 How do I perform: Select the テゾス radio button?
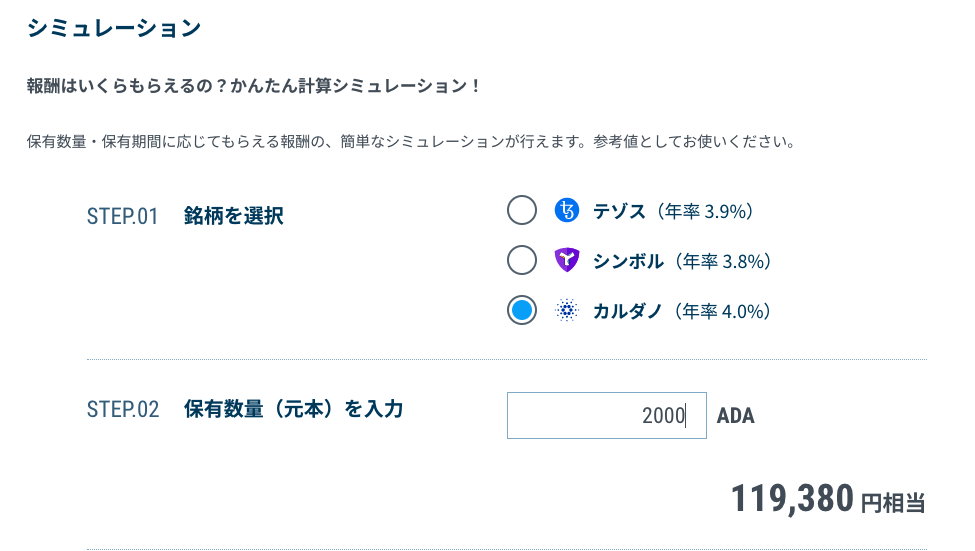[522, 210]
